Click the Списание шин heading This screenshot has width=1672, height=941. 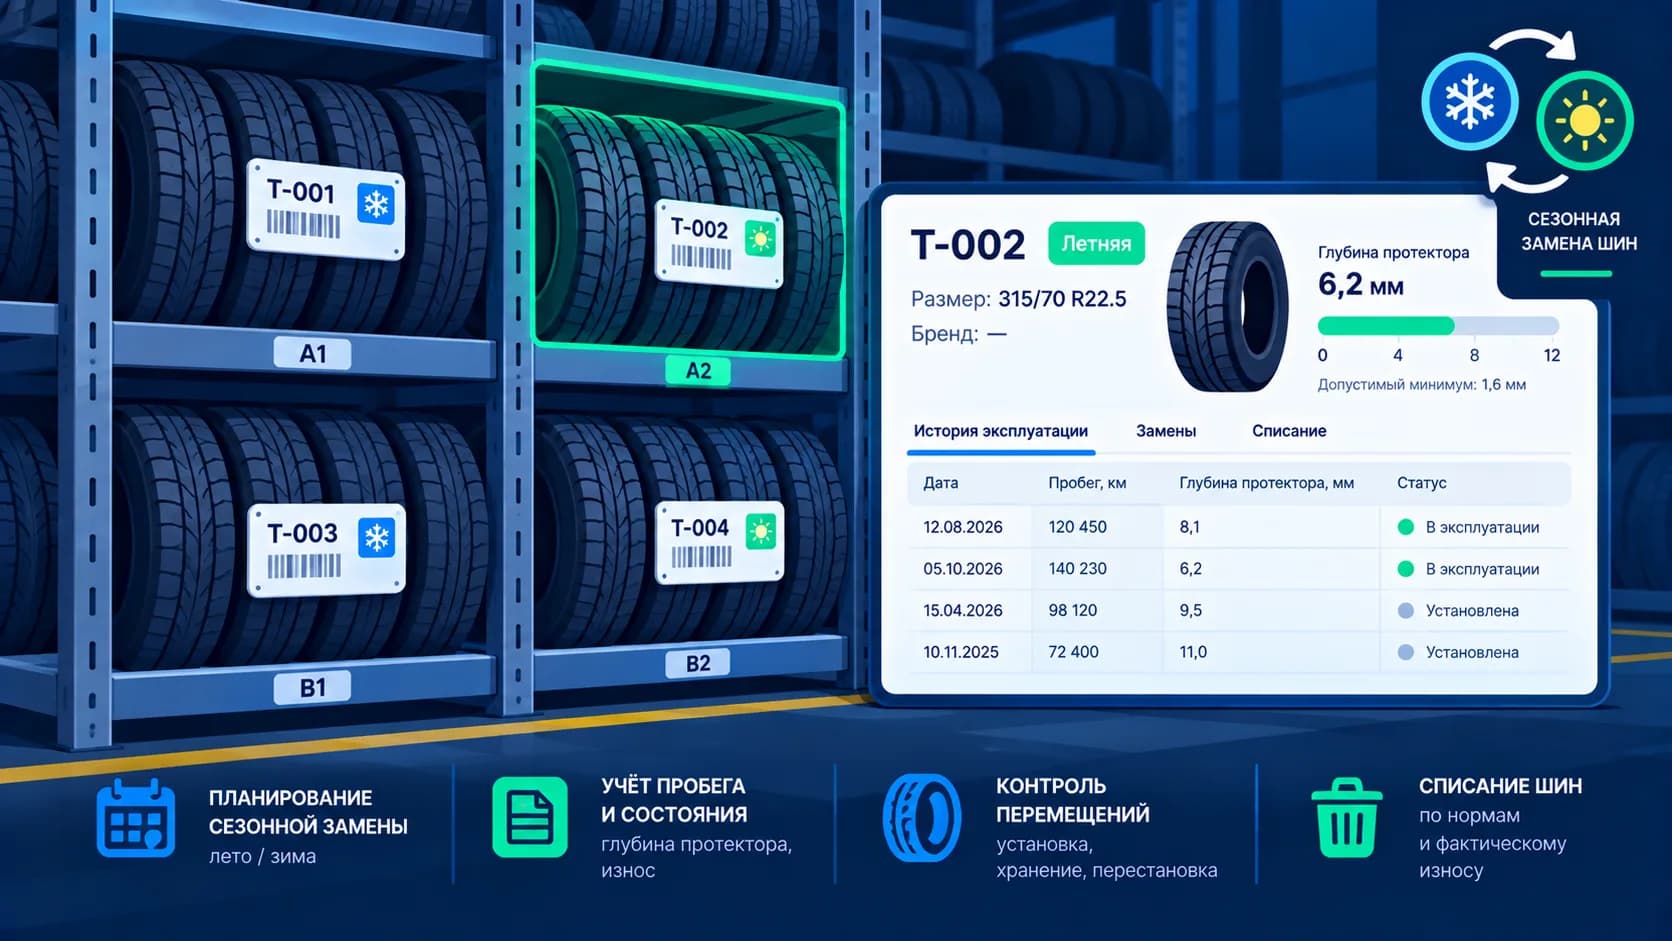click(1500, 786)
